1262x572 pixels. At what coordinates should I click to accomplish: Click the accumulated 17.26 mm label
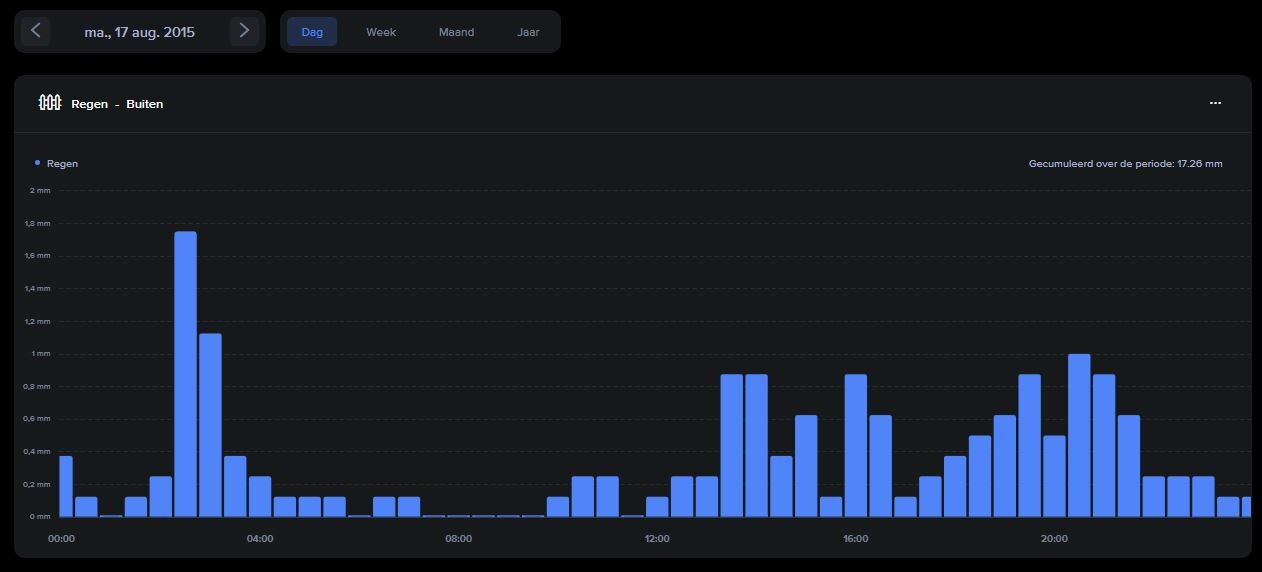[x=1126, y=164]
